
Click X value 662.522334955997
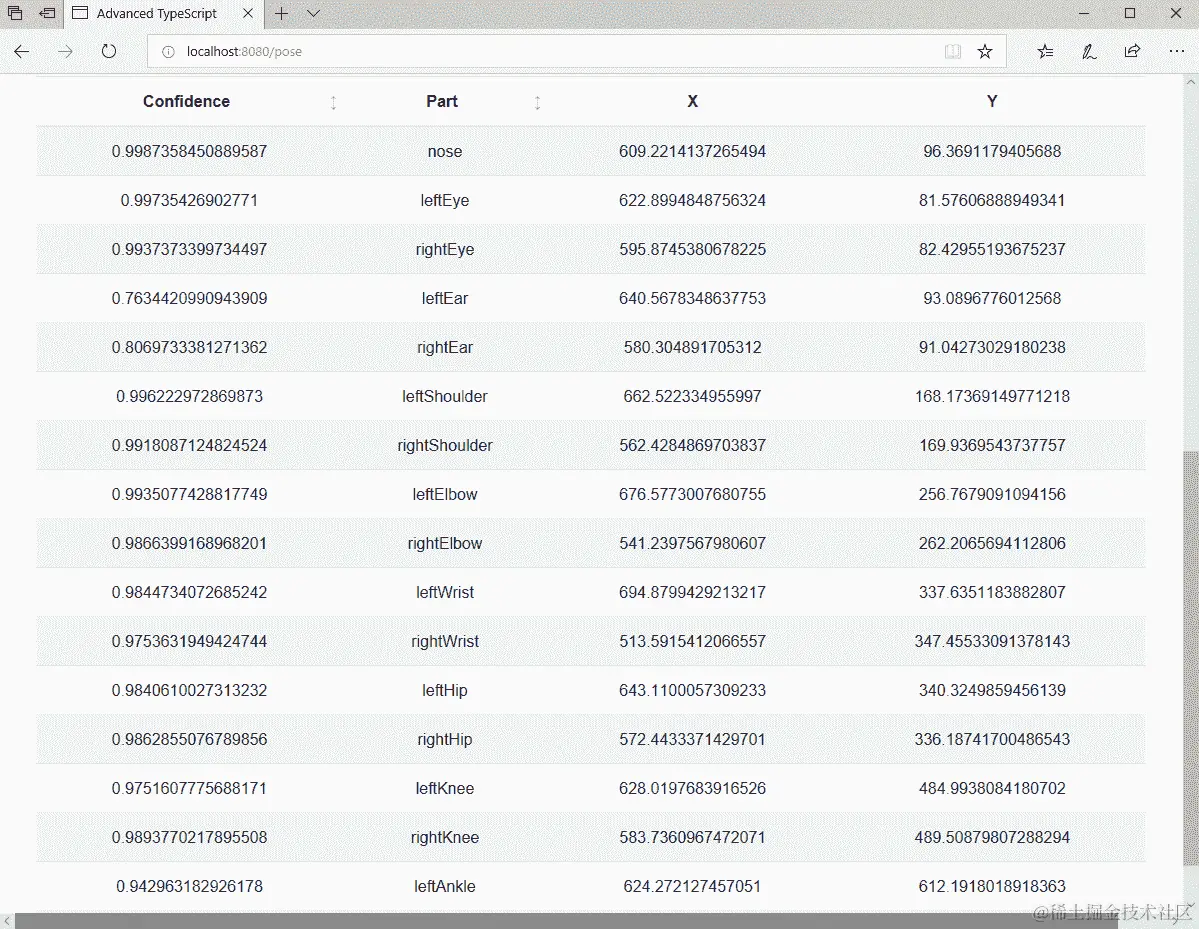[x=692, y=396]
